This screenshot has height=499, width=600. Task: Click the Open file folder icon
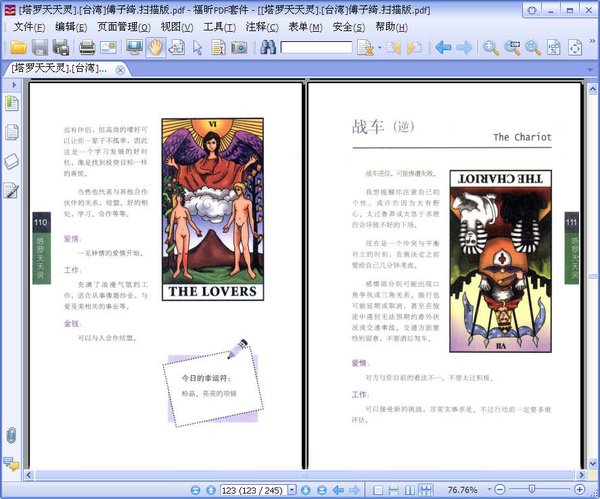click(x=18, y=47)
